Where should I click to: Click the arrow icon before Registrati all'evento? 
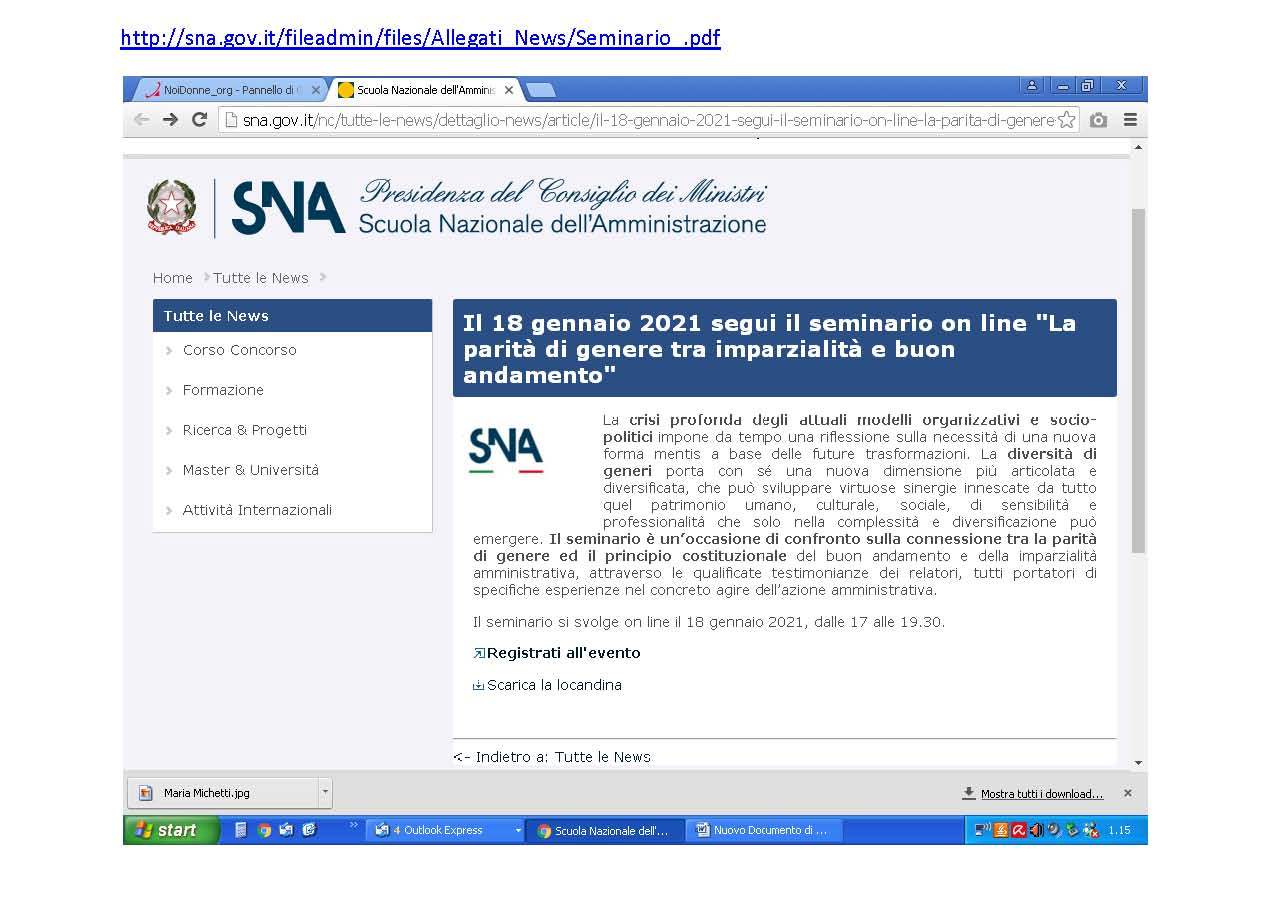tap(479, 653)
